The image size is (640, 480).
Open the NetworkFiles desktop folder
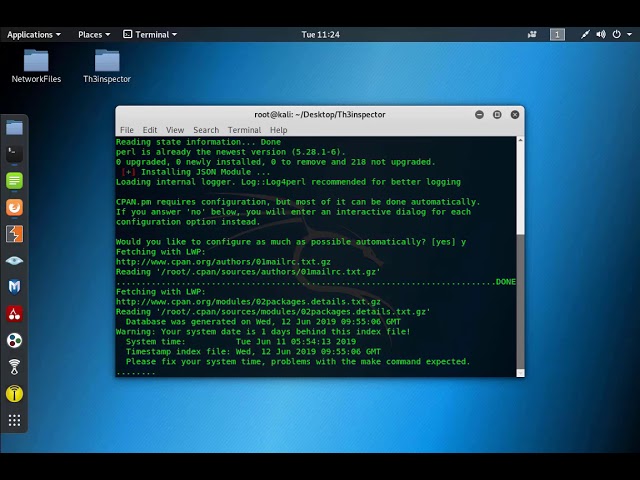pos(36,66)
